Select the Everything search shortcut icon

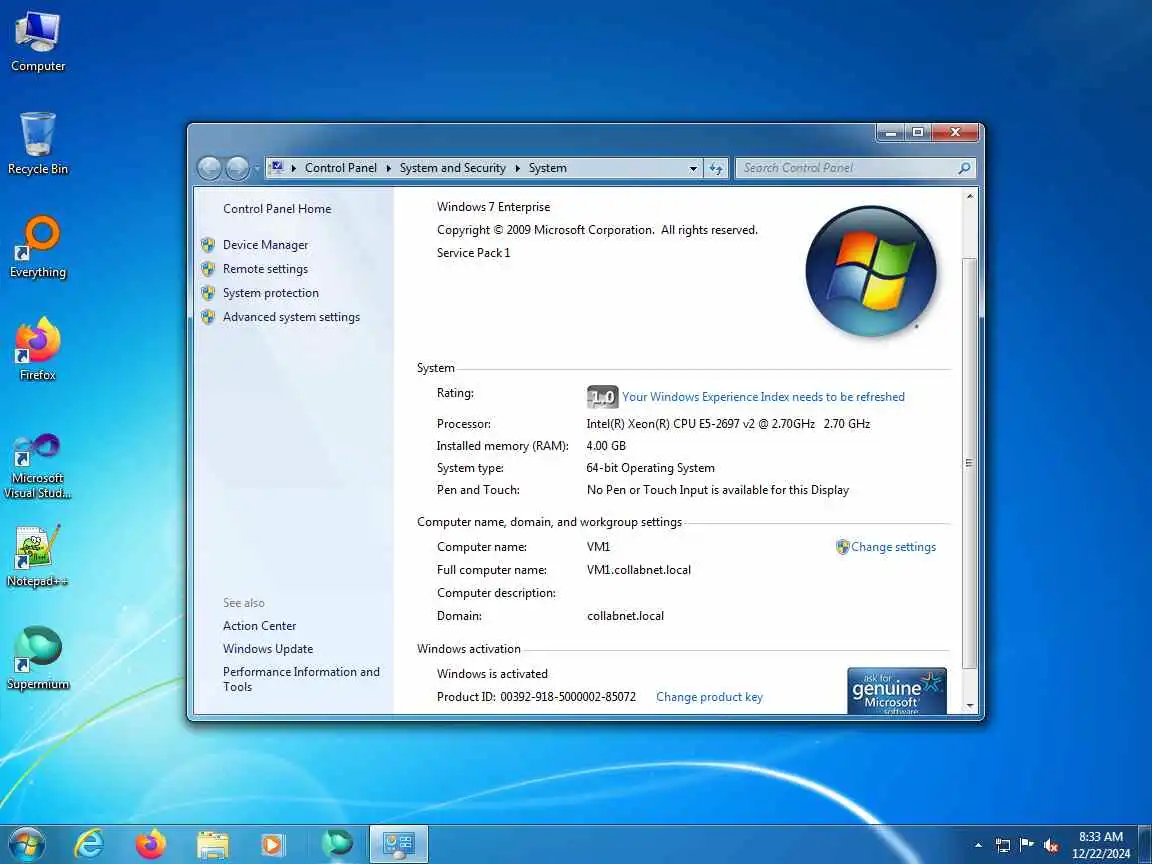pyautogui.click(x=37, y=247)
